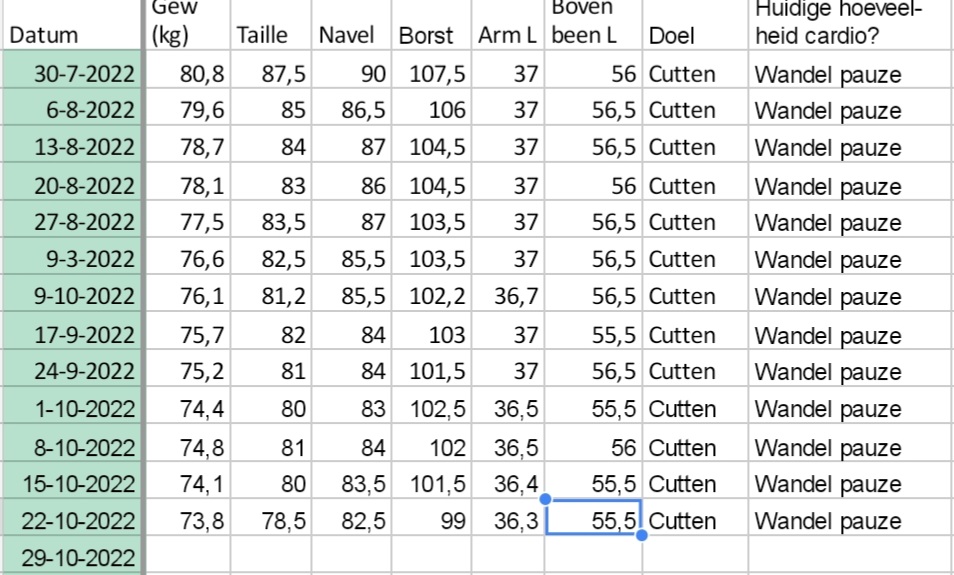The height and width of the screenshot is (575, 954).
Task: Click the Navel value 82,5
Action: (351, 521)
